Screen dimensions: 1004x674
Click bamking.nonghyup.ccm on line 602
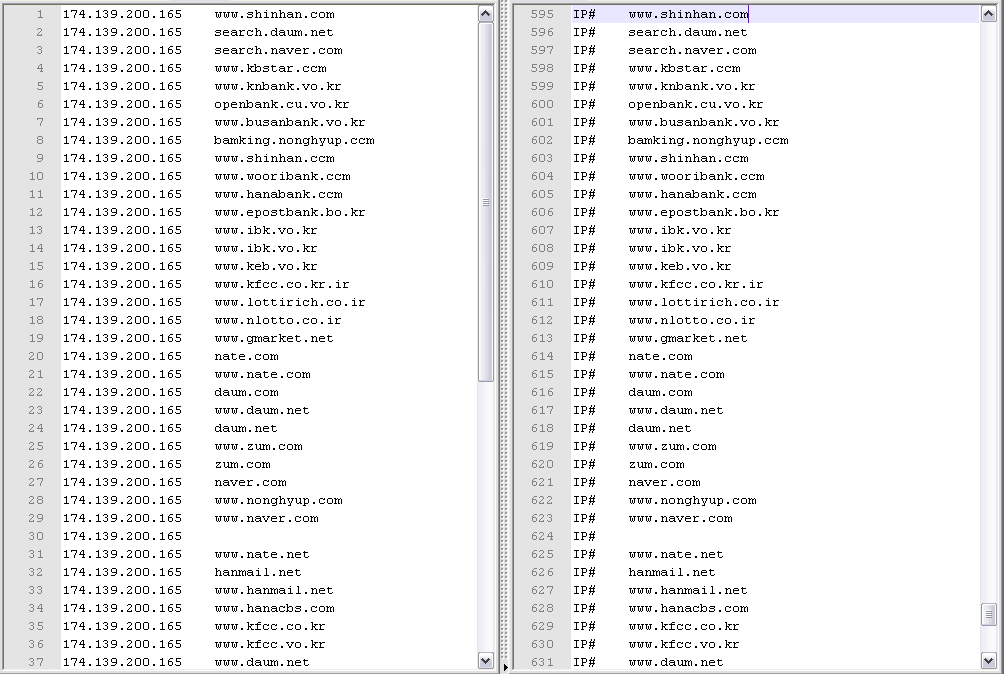click(708, 140)
